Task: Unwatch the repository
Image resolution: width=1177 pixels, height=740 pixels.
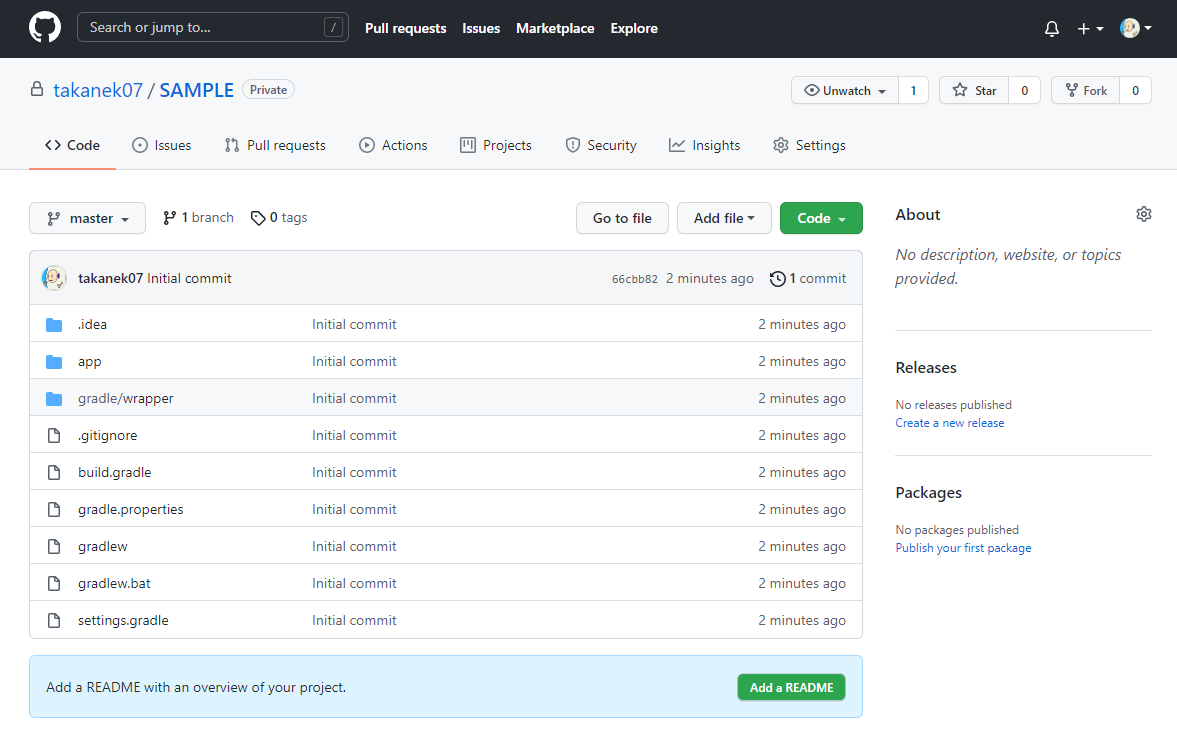Action: pos(844,89)
